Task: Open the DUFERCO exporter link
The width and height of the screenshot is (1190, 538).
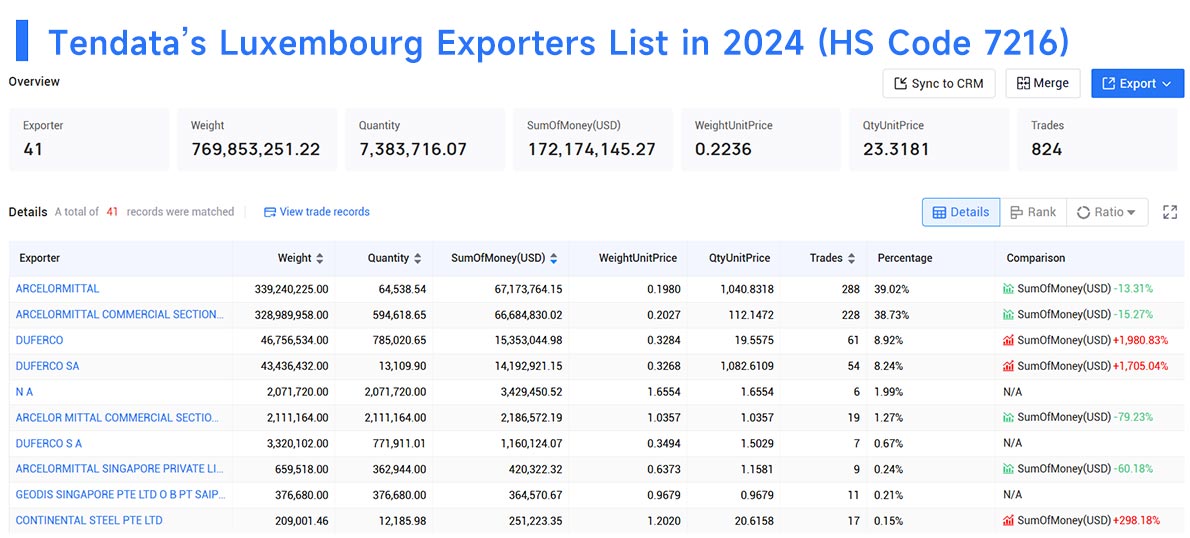Action: (39, 340)
